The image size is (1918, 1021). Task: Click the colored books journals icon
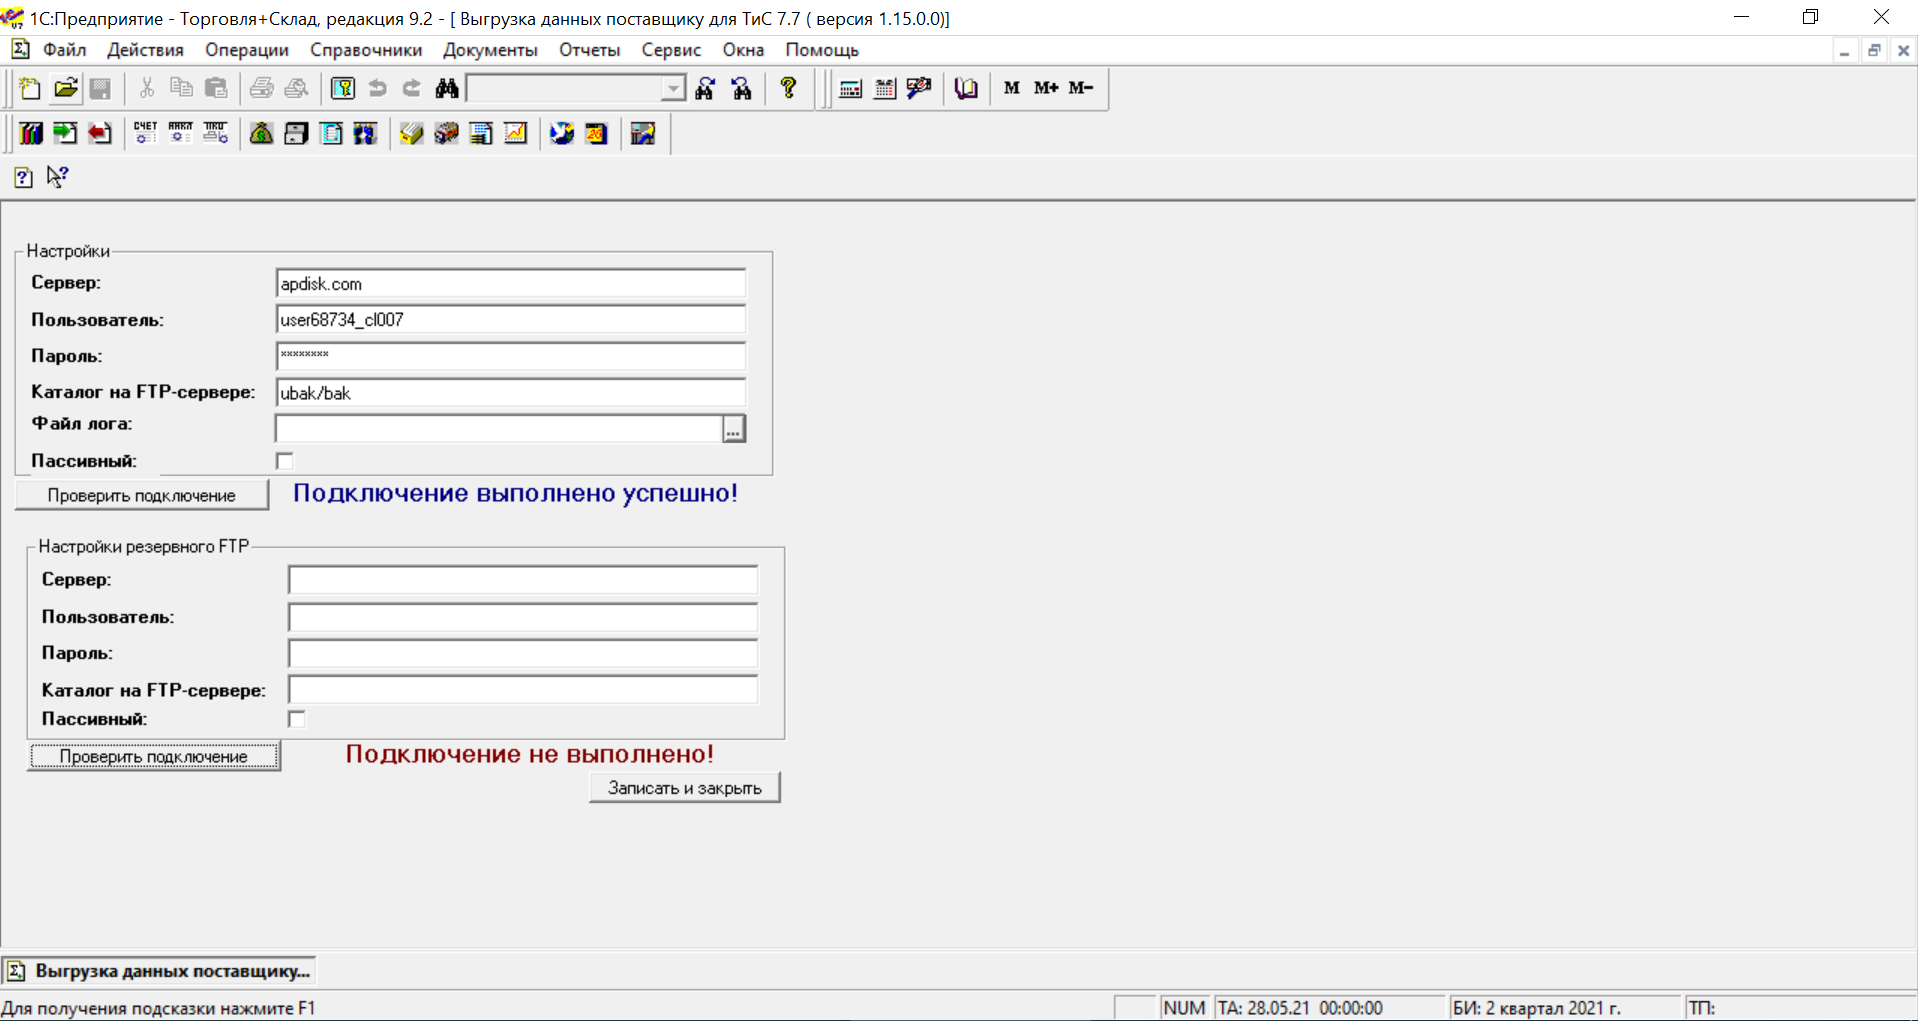pos(31,133)
